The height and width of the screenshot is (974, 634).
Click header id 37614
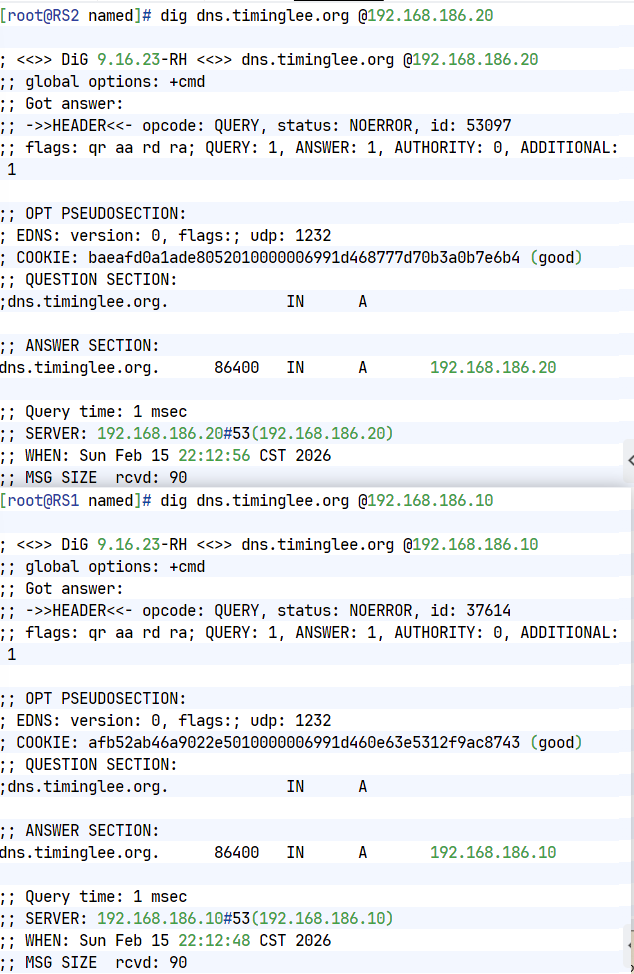pos(489,611)
